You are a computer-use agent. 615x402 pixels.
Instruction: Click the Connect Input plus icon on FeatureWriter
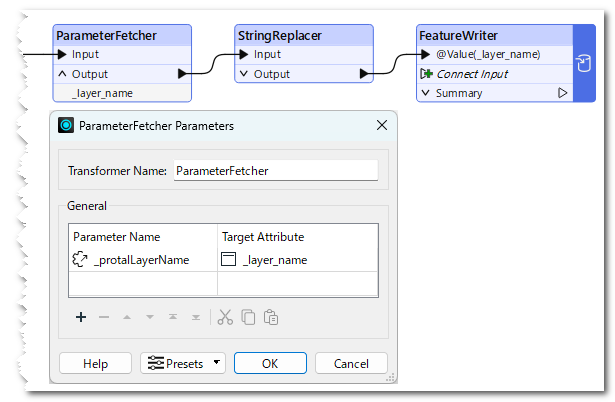[x=426, y=73]
